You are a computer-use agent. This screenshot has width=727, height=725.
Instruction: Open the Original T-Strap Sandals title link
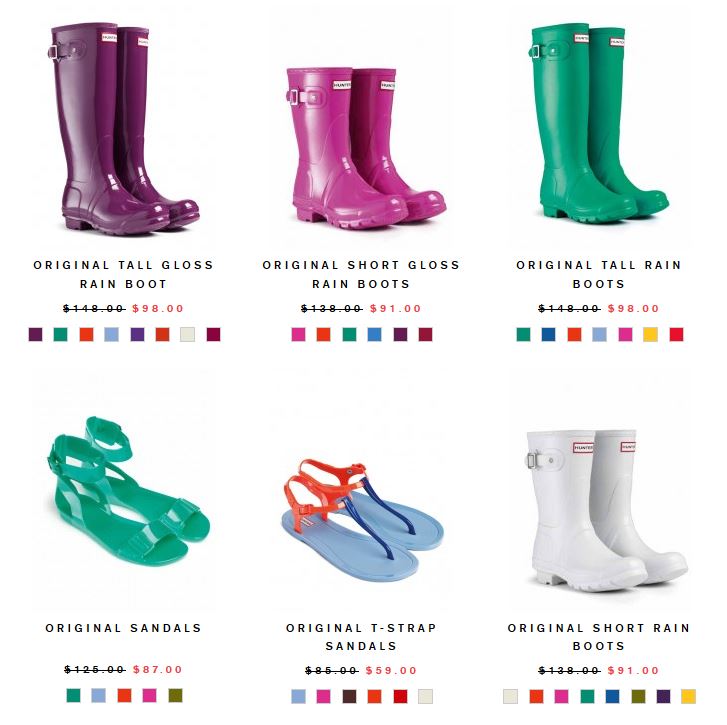pyautogui.click(x=361, y=637)
